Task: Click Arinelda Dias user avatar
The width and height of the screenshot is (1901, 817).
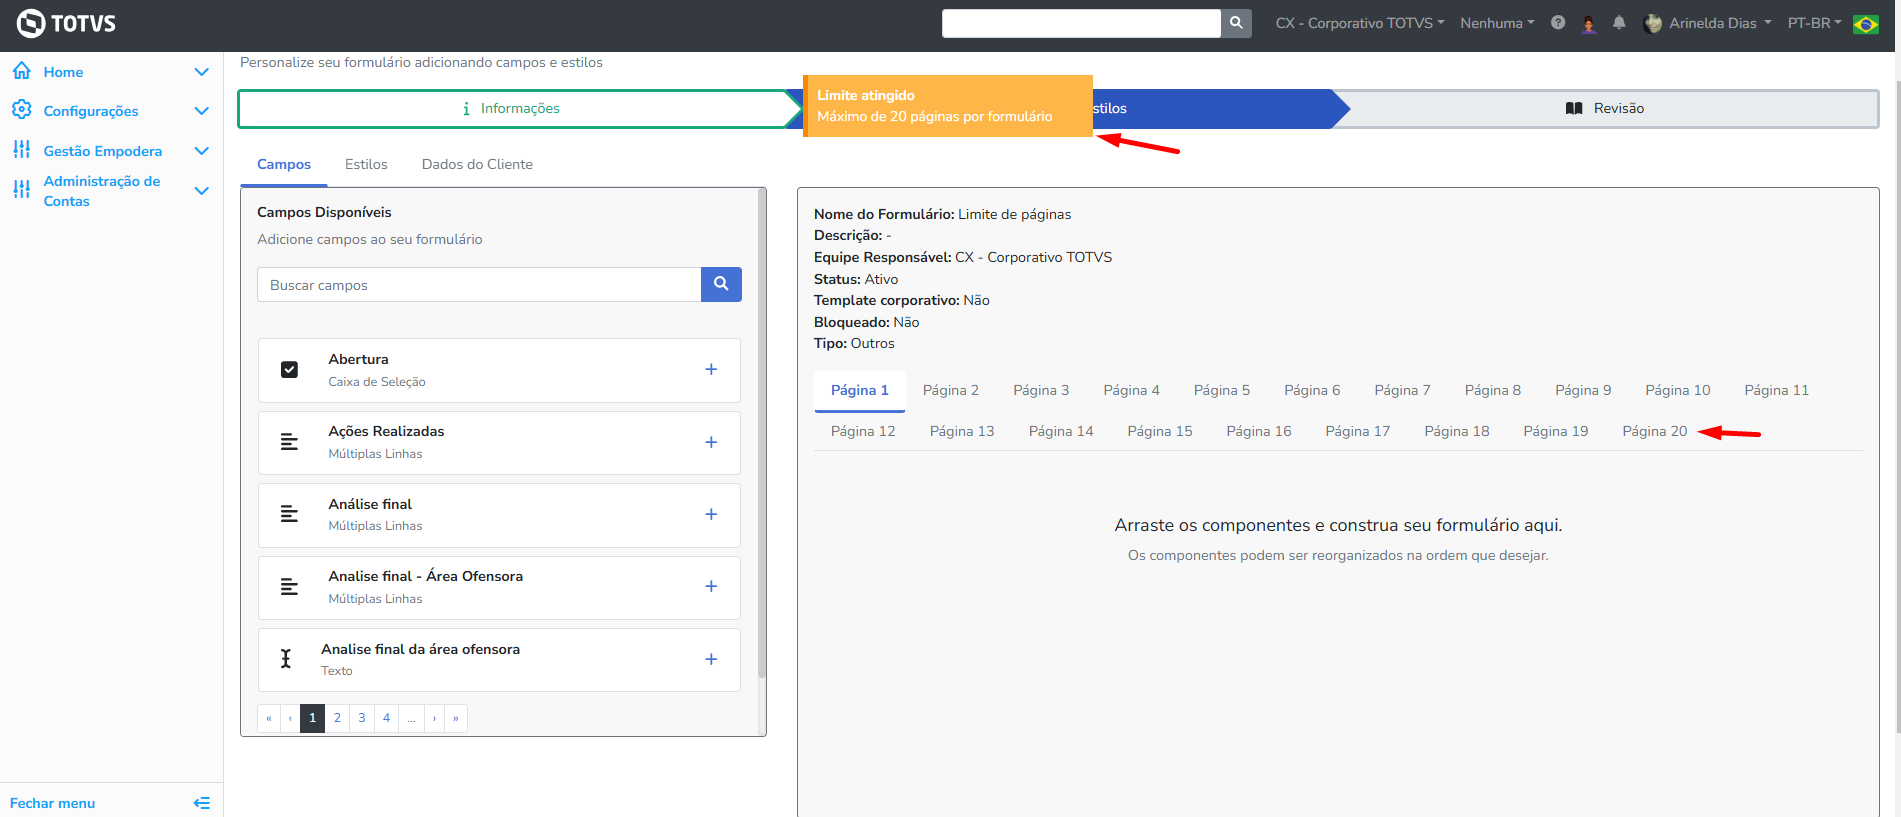Action: (x=1653, y=23)
